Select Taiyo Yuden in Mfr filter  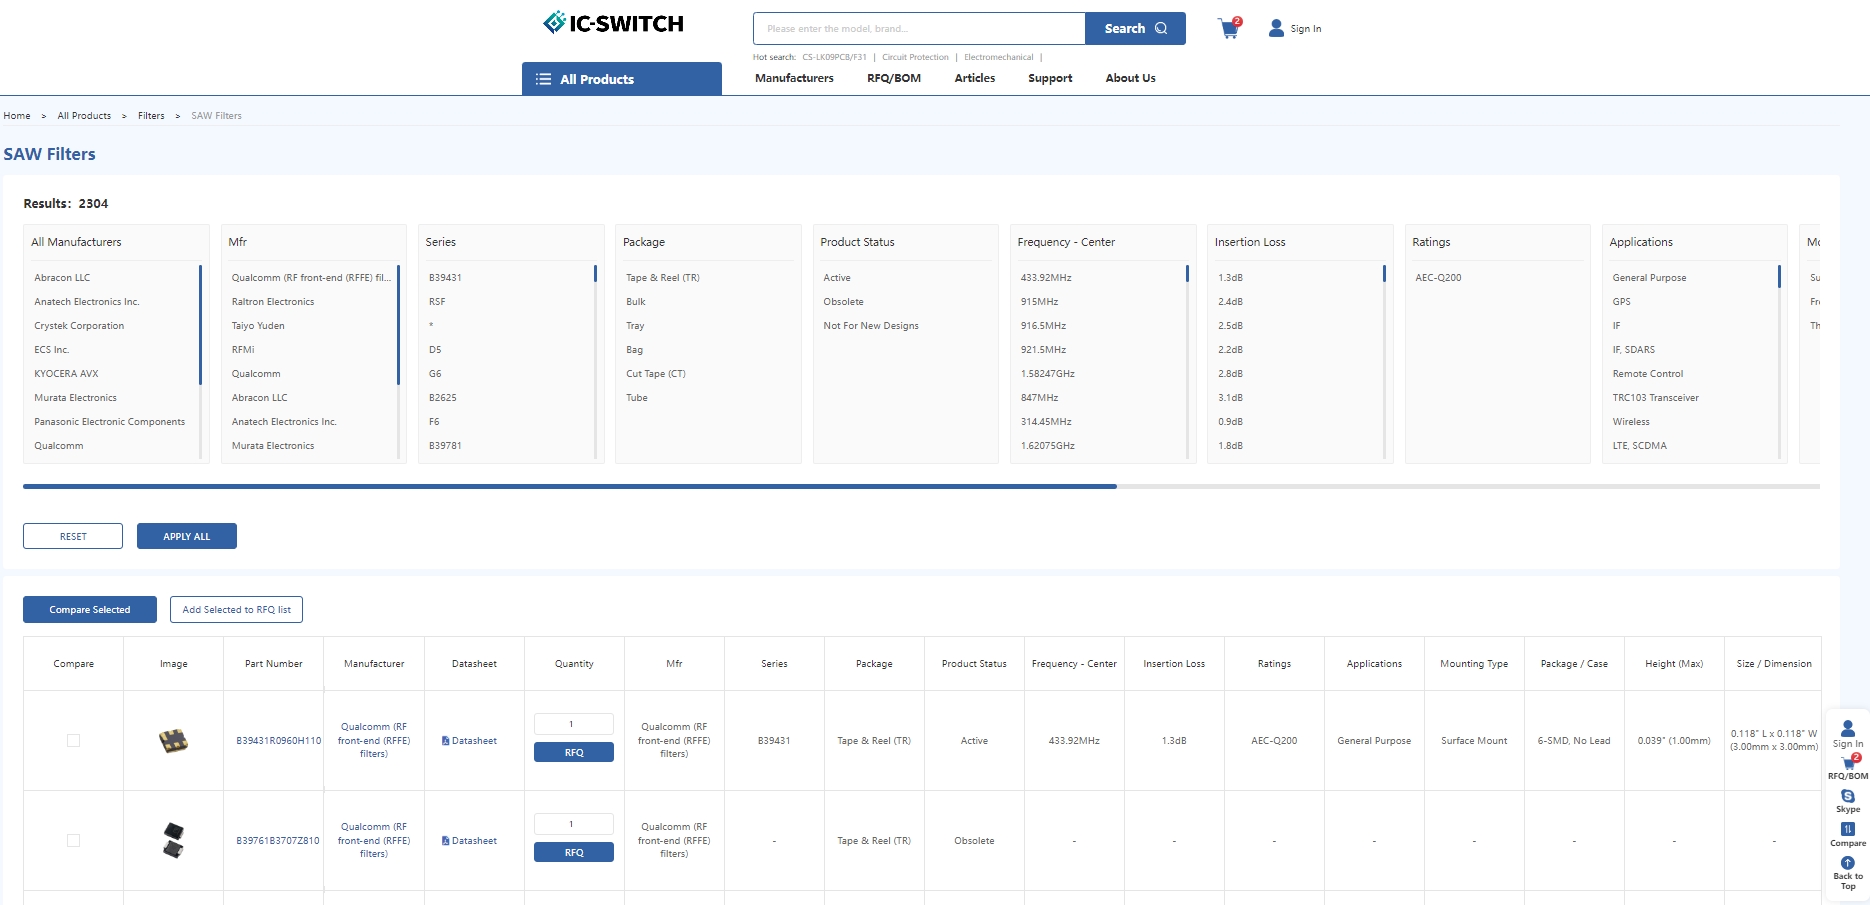click(258, 326)
